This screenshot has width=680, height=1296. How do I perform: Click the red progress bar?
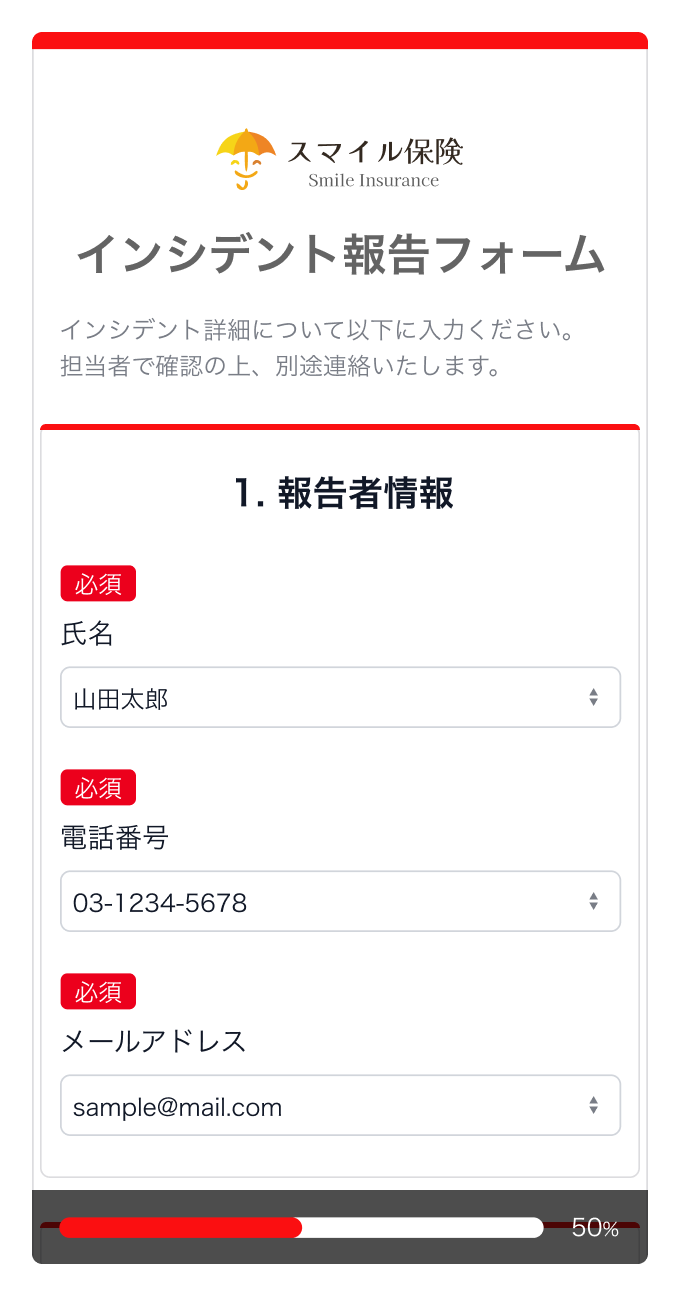pos(180,1226)
